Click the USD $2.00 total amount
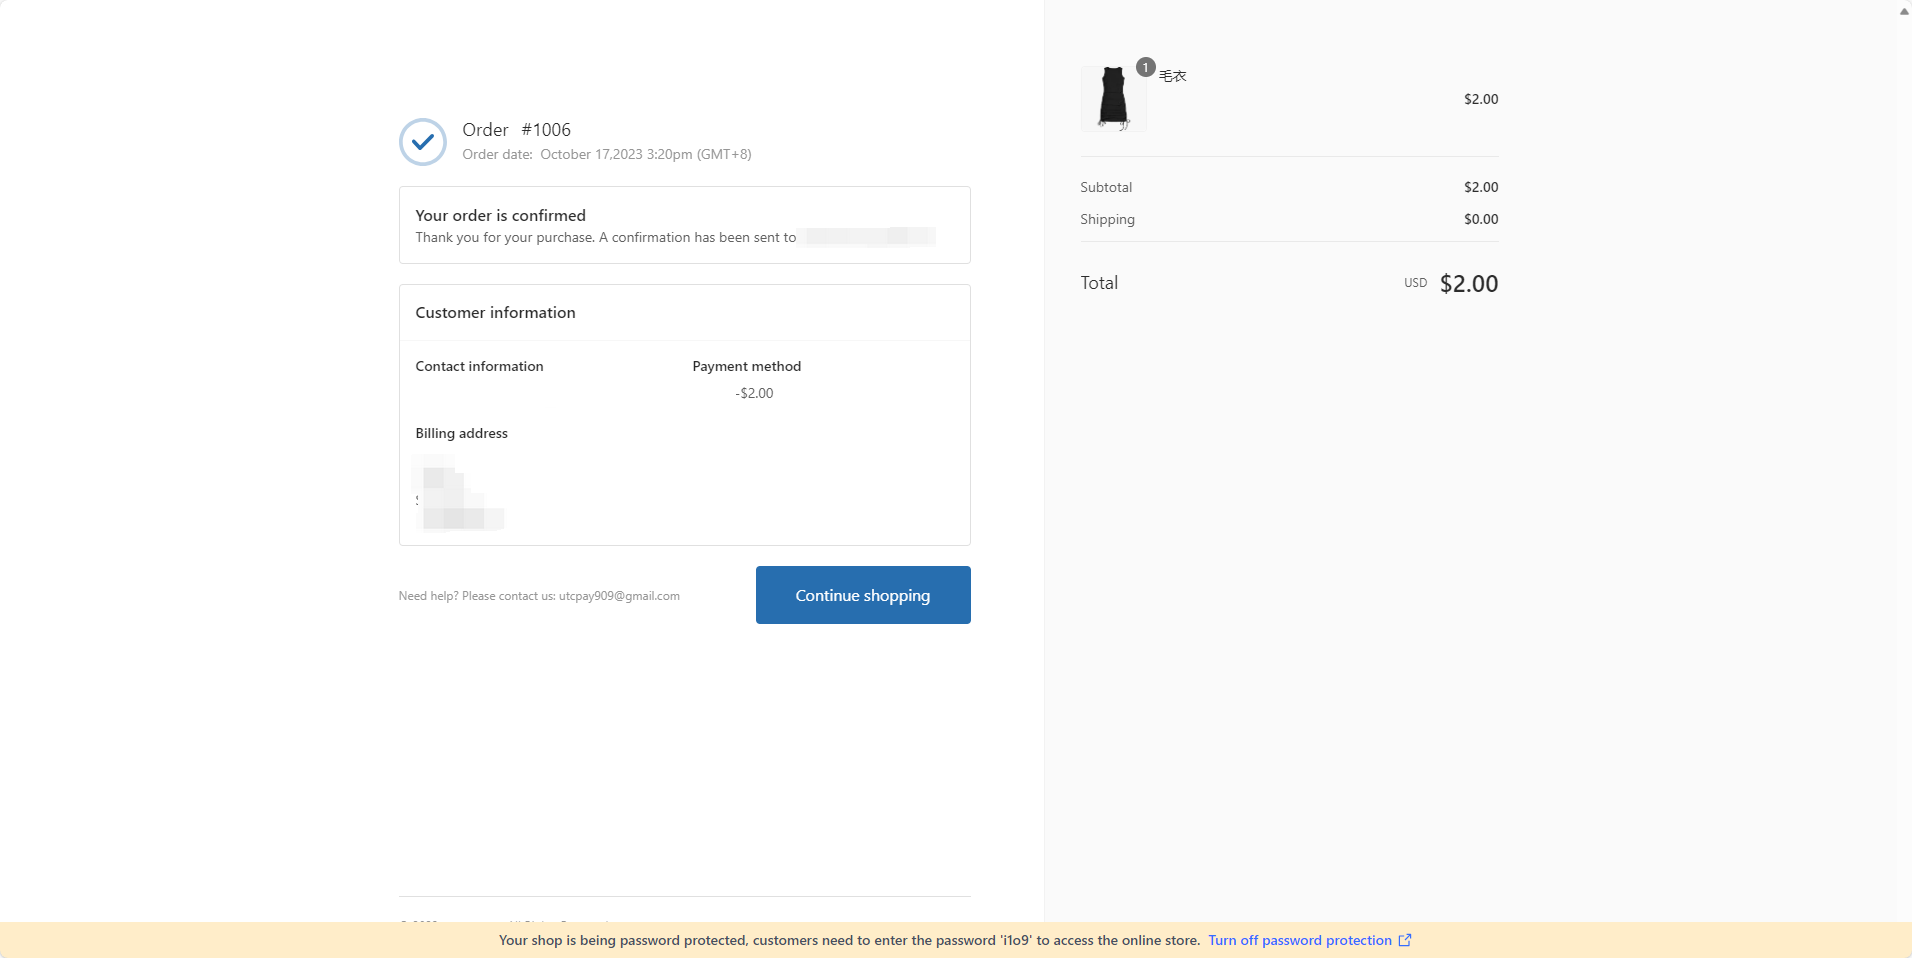 (1451, 284)
